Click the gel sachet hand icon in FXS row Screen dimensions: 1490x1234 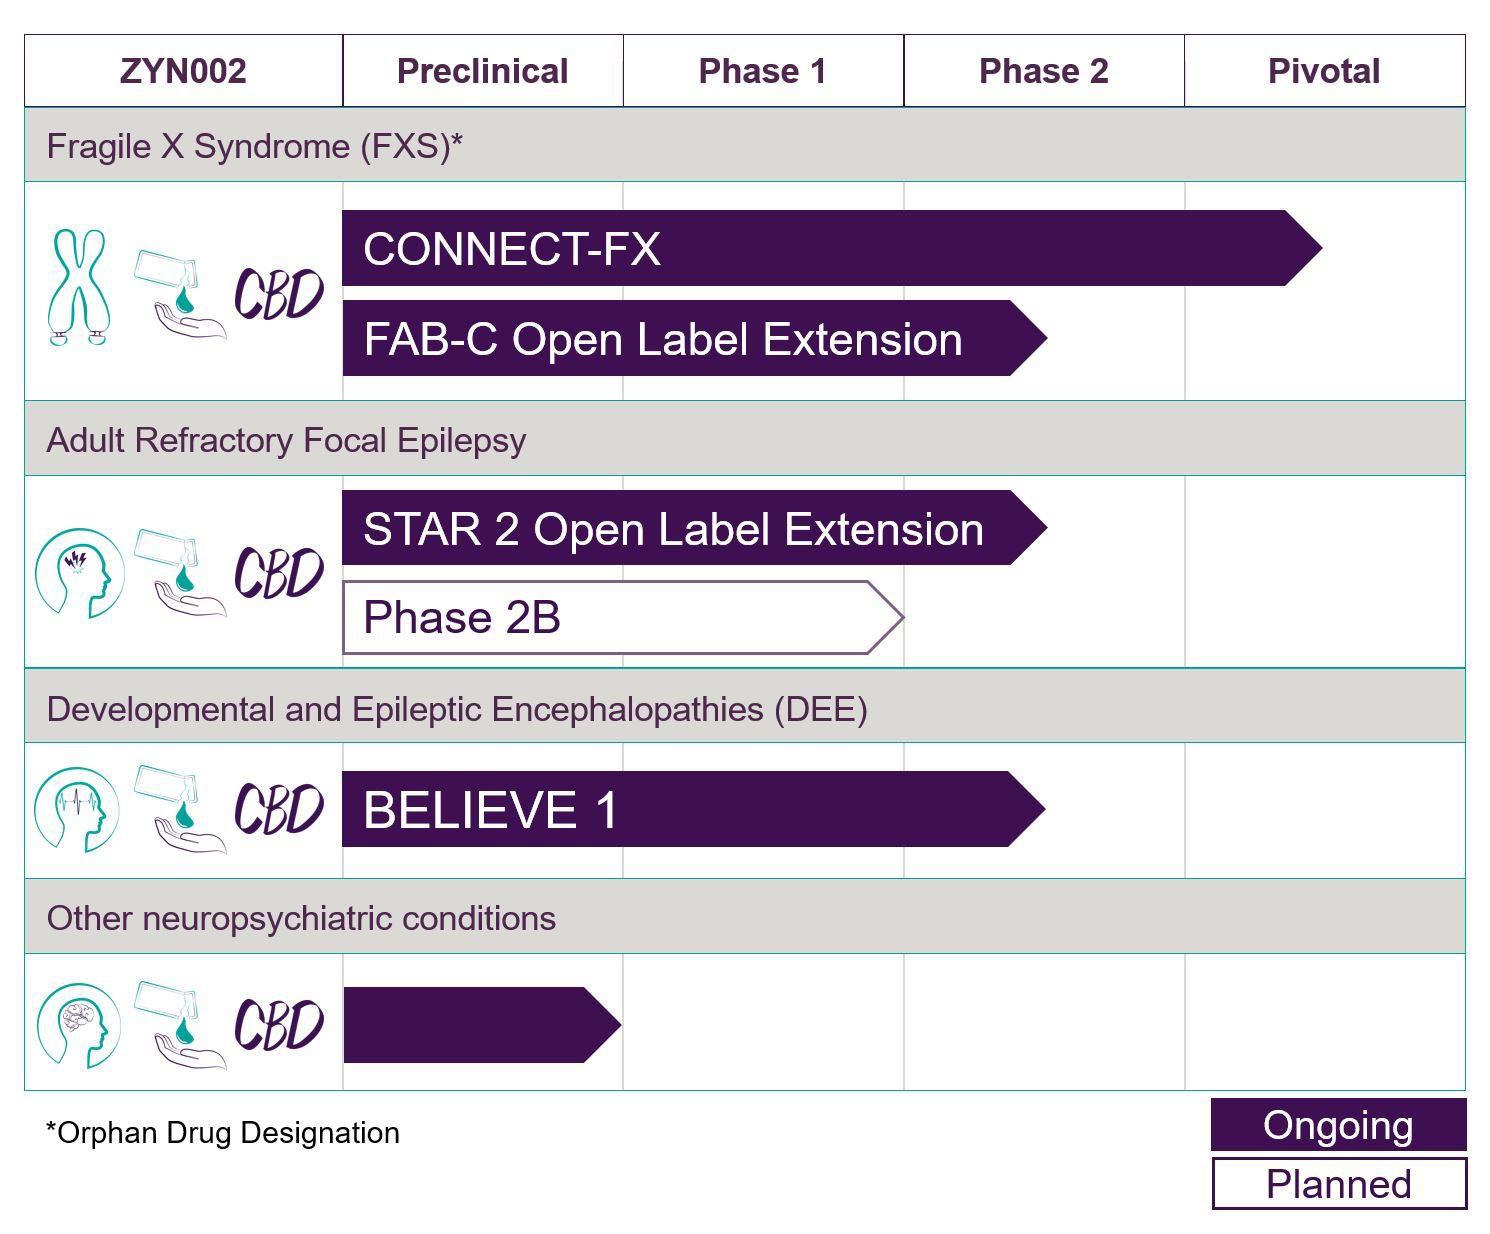[x=180, y=295]
